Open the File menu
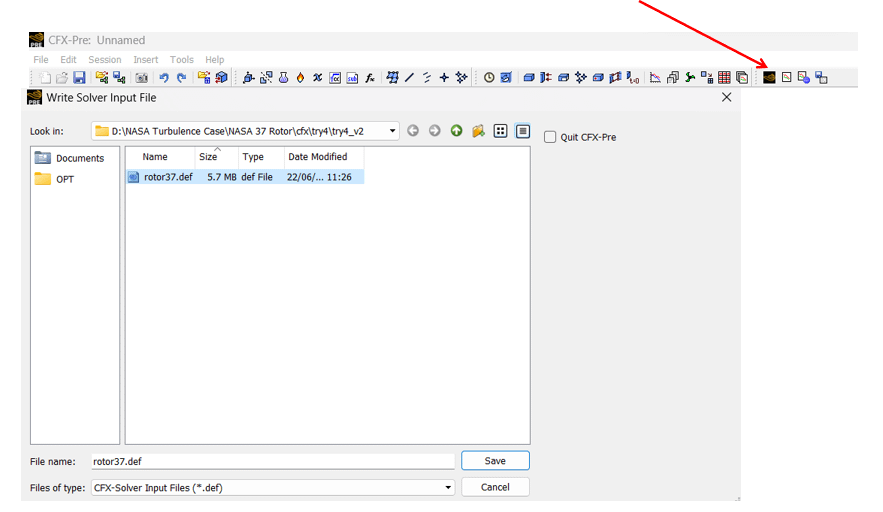883x512 pixels. coord(41,60)
